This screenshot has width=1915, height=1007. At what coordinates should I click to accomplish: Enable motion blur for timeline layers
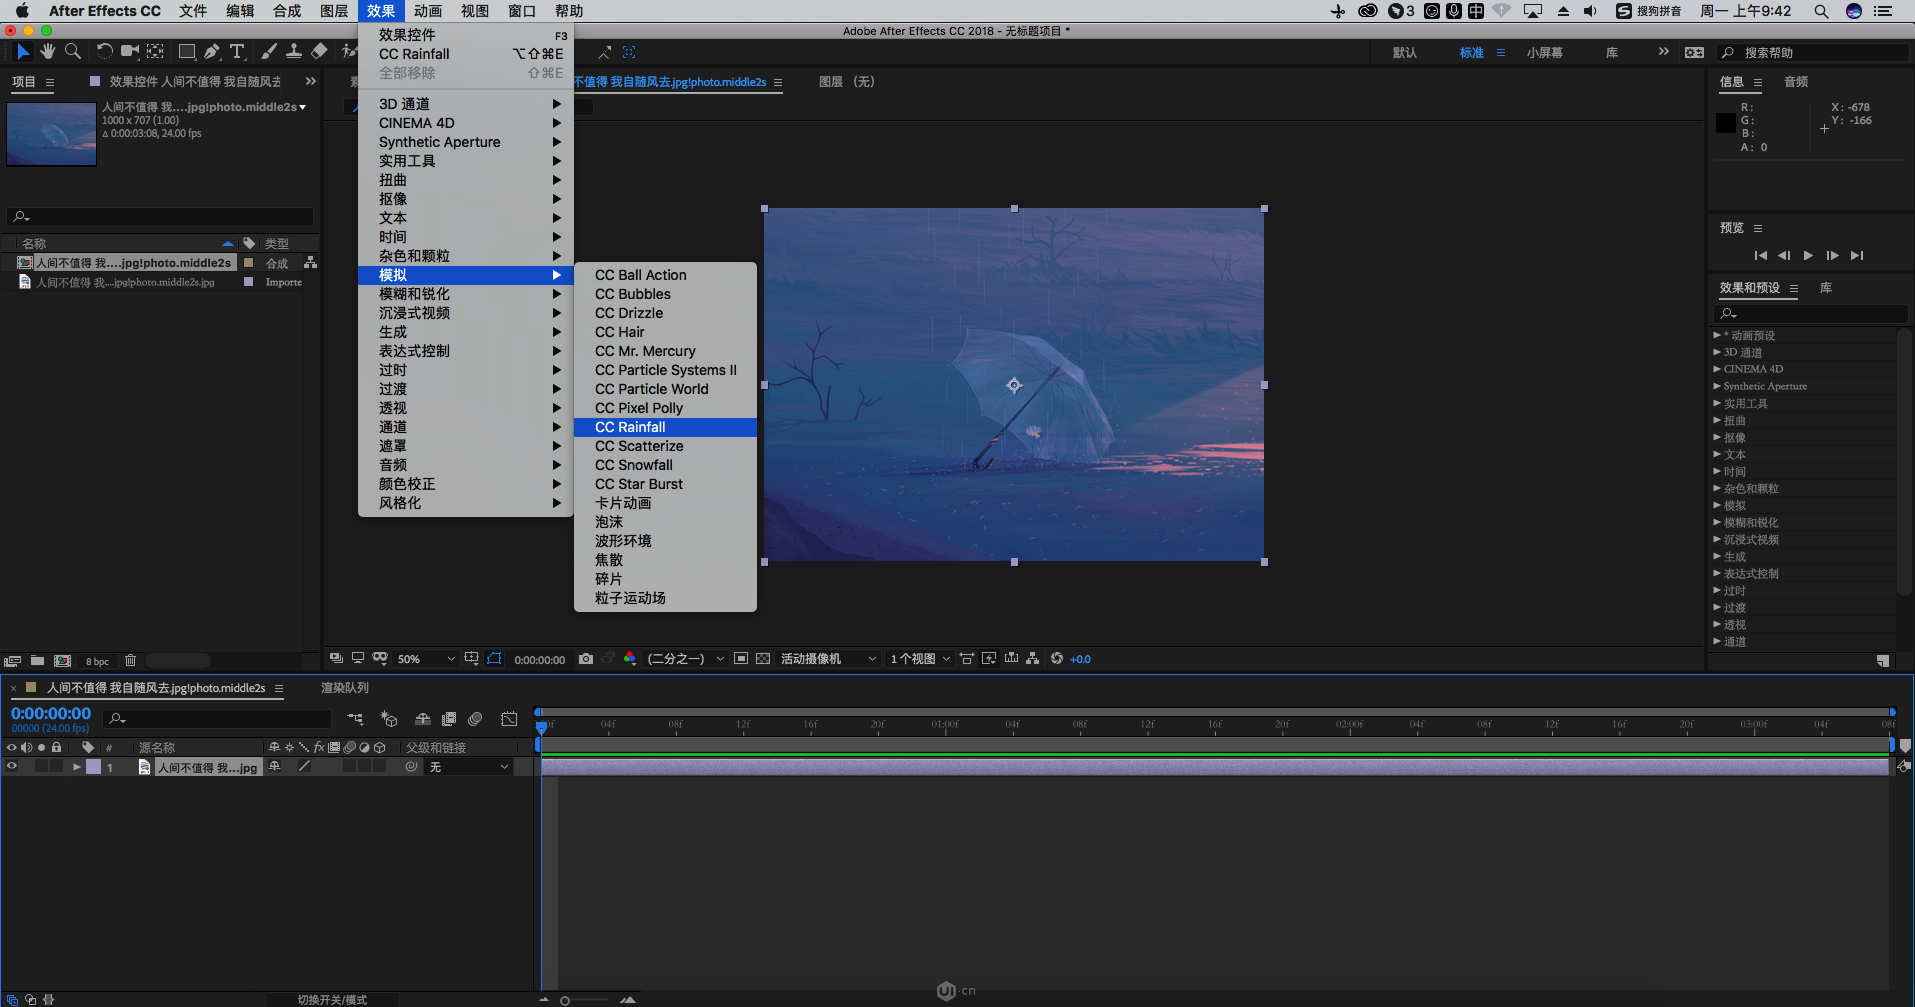475,719
